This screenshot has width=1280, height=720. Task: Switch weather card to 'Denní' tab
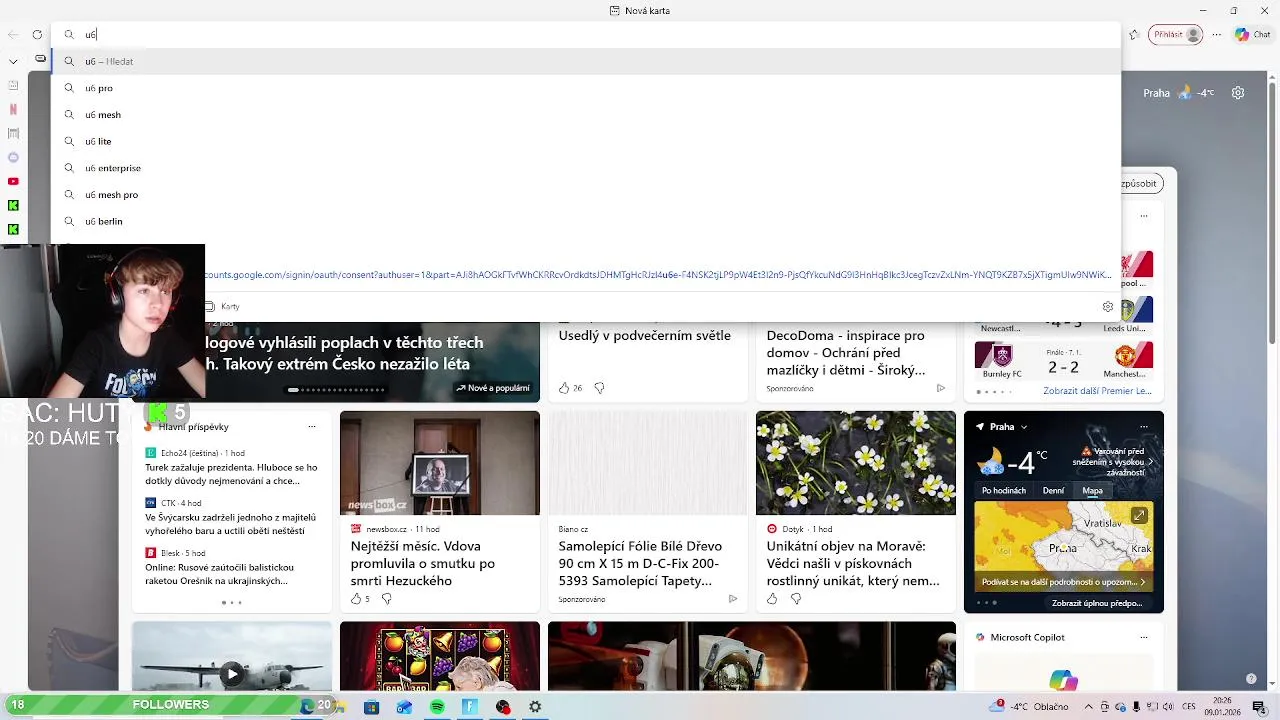(1054, 491)
